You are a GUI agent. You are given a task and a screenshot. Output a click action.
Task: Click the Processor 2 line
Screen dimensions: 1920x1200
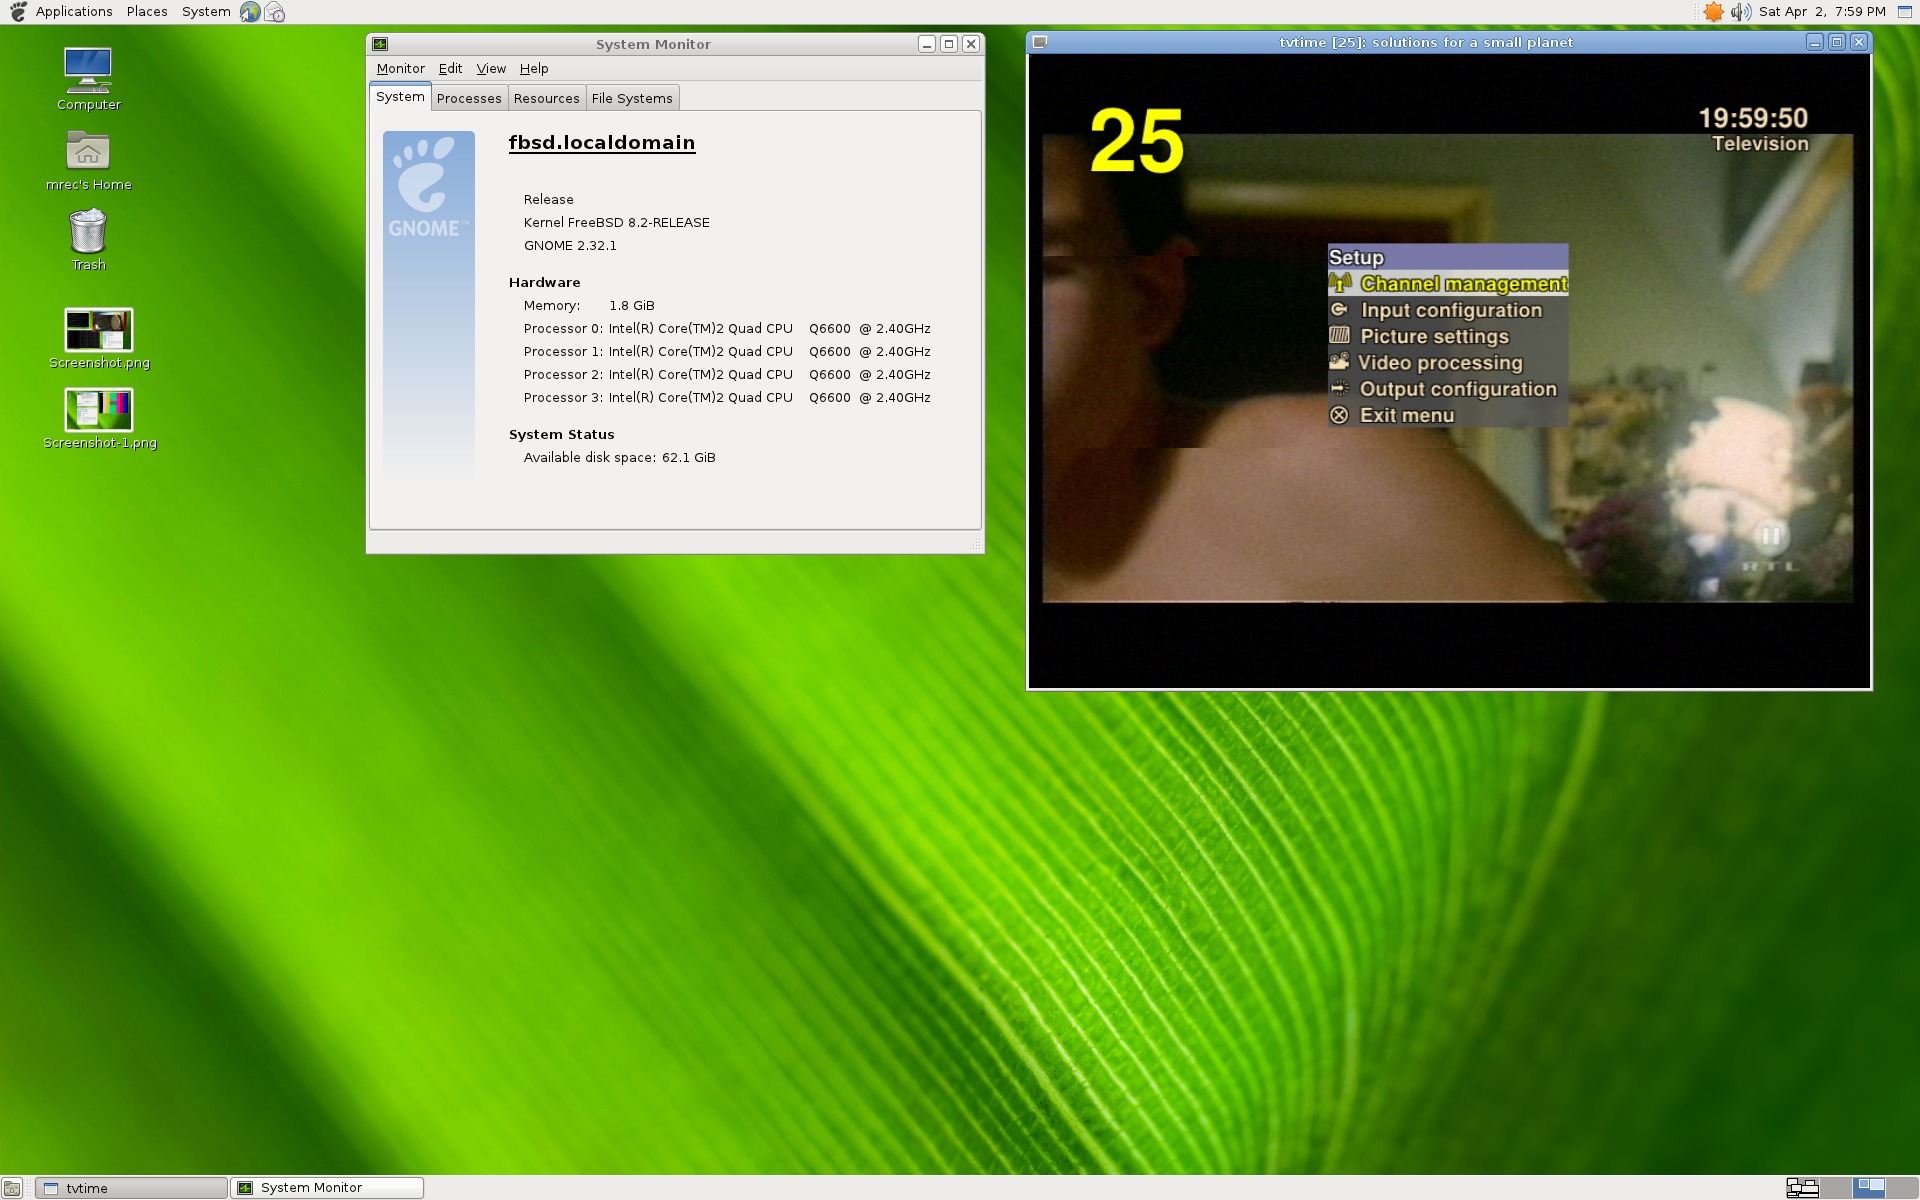(727, 374)
